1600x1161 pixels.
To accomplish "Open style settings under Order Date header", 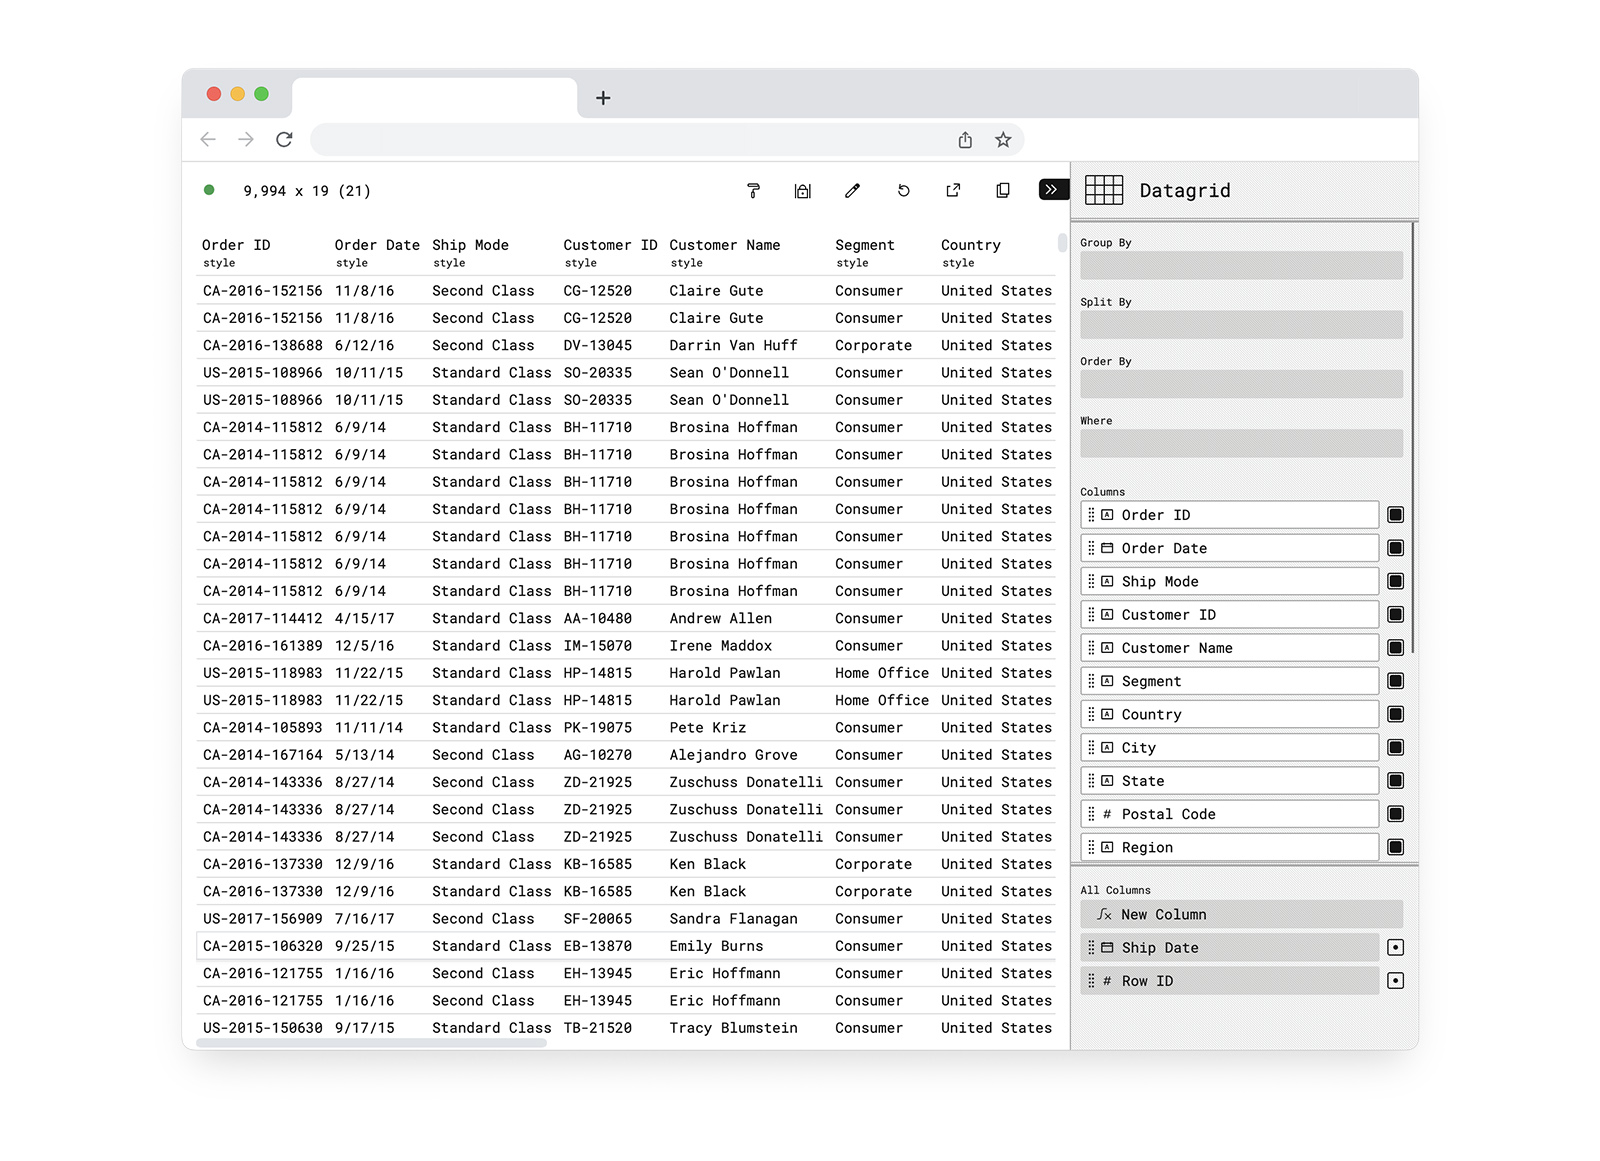I will [352, 263].
